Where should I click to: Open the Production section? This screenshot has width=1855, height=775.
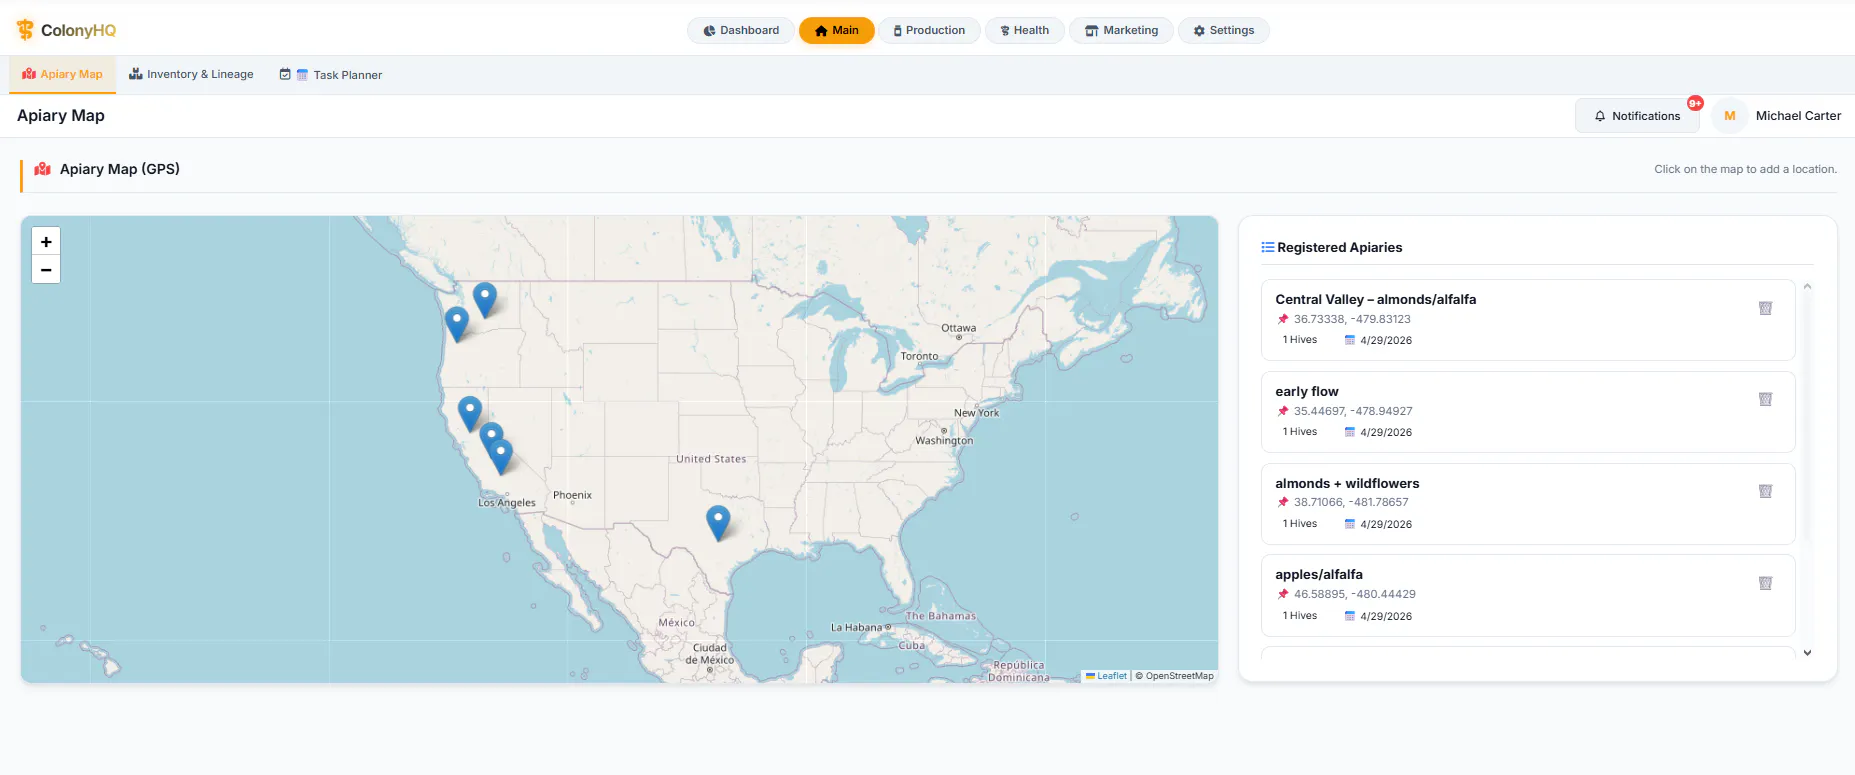(x=929, y=31)
